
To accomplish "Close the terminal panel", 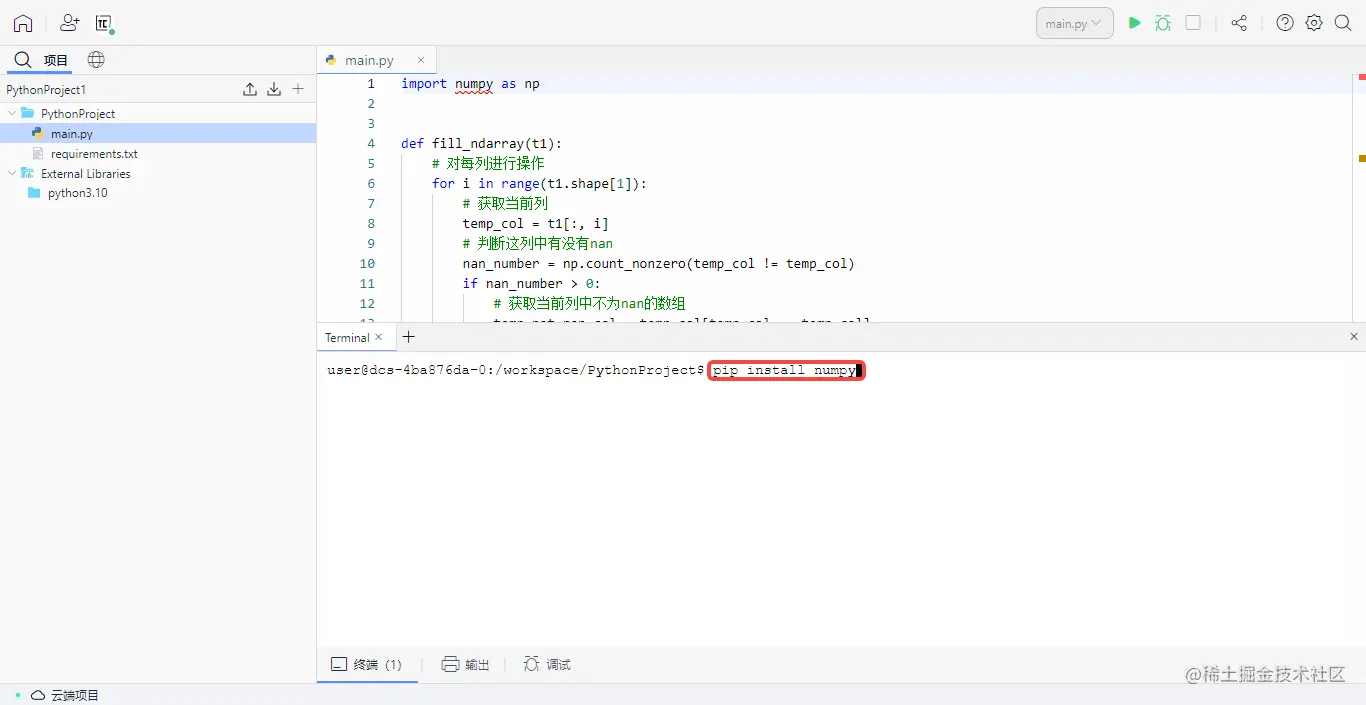I will coord(1354,337).
